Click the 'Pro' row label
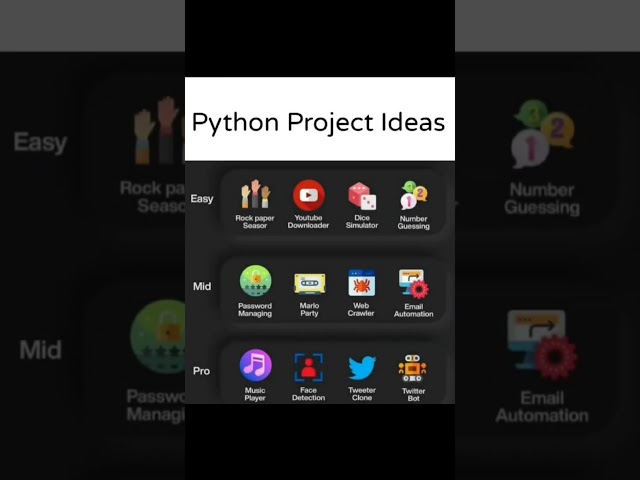The height and width of the screenshot is (480, 640). click(201, 371)
